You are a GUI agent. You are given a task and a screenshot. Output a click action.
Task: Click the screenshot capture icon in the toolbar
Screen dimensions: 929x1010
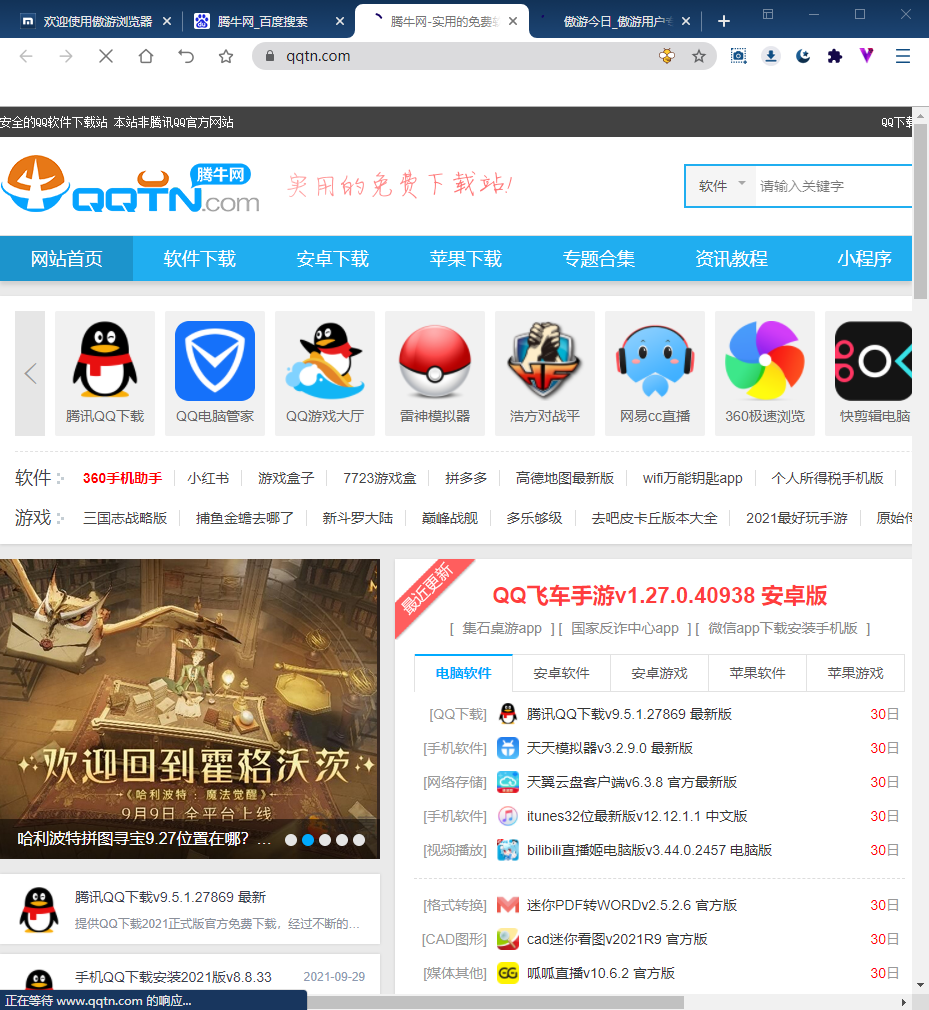738,56
